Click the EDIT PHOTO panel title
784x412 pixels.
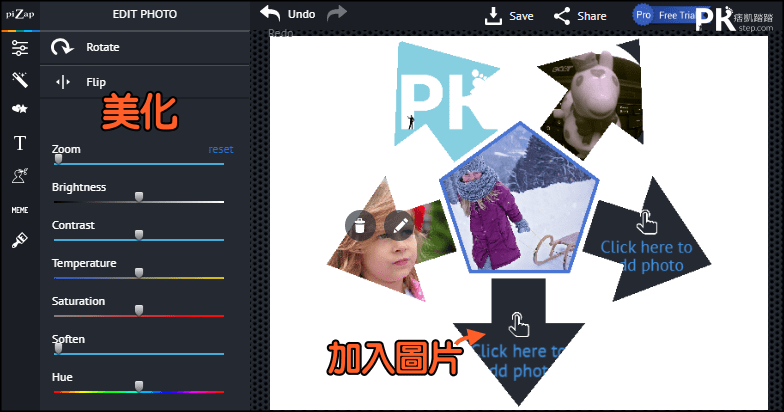click(x=144, y=14)
